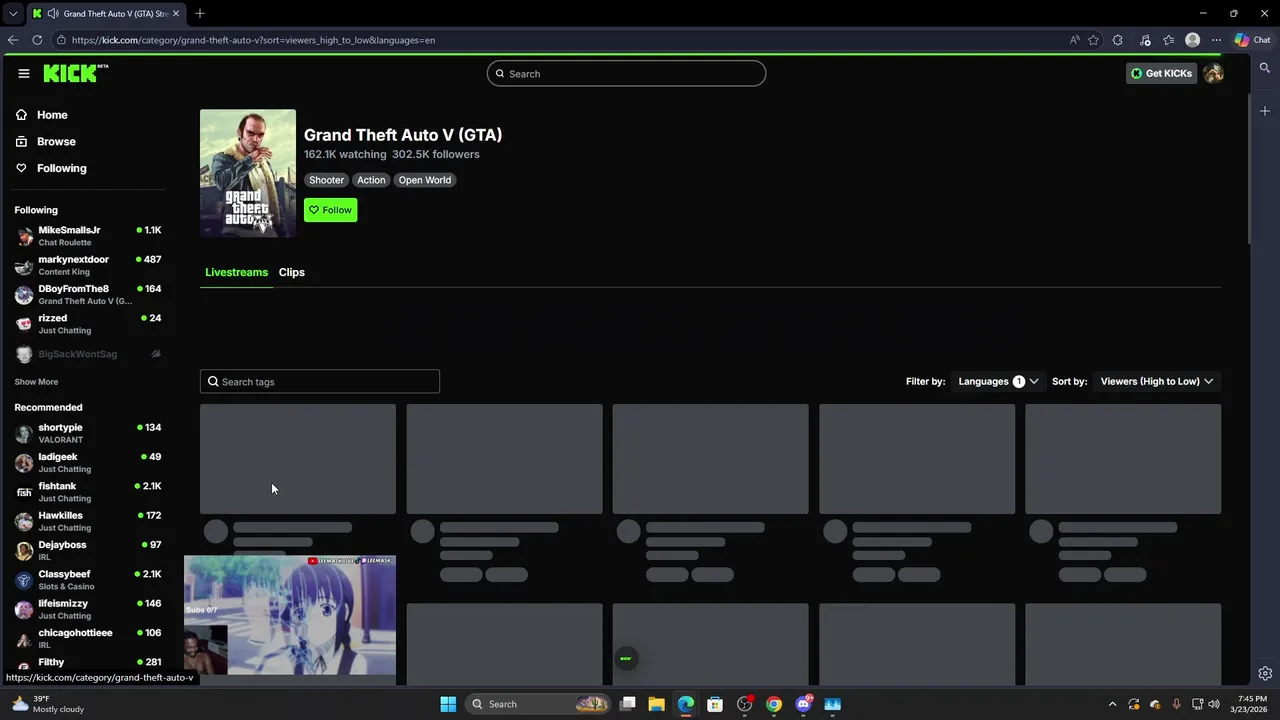Open markynextdoor channel in Following
This screenshot has height=720, width=1280.
[88, 265]
